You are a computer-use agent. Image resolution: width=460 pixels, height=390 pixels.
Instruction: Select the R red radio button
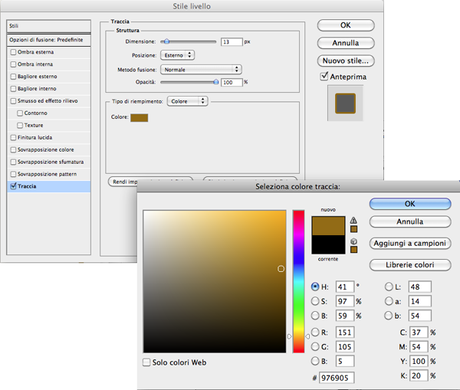(x=315, y=332)
